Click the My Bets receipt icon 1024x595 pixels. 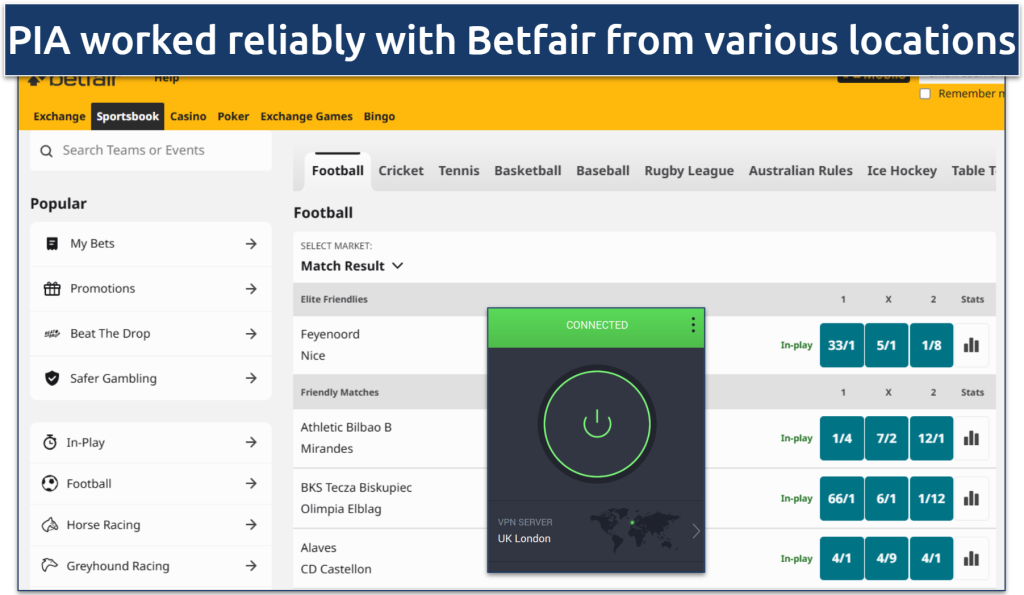[52, 244]
